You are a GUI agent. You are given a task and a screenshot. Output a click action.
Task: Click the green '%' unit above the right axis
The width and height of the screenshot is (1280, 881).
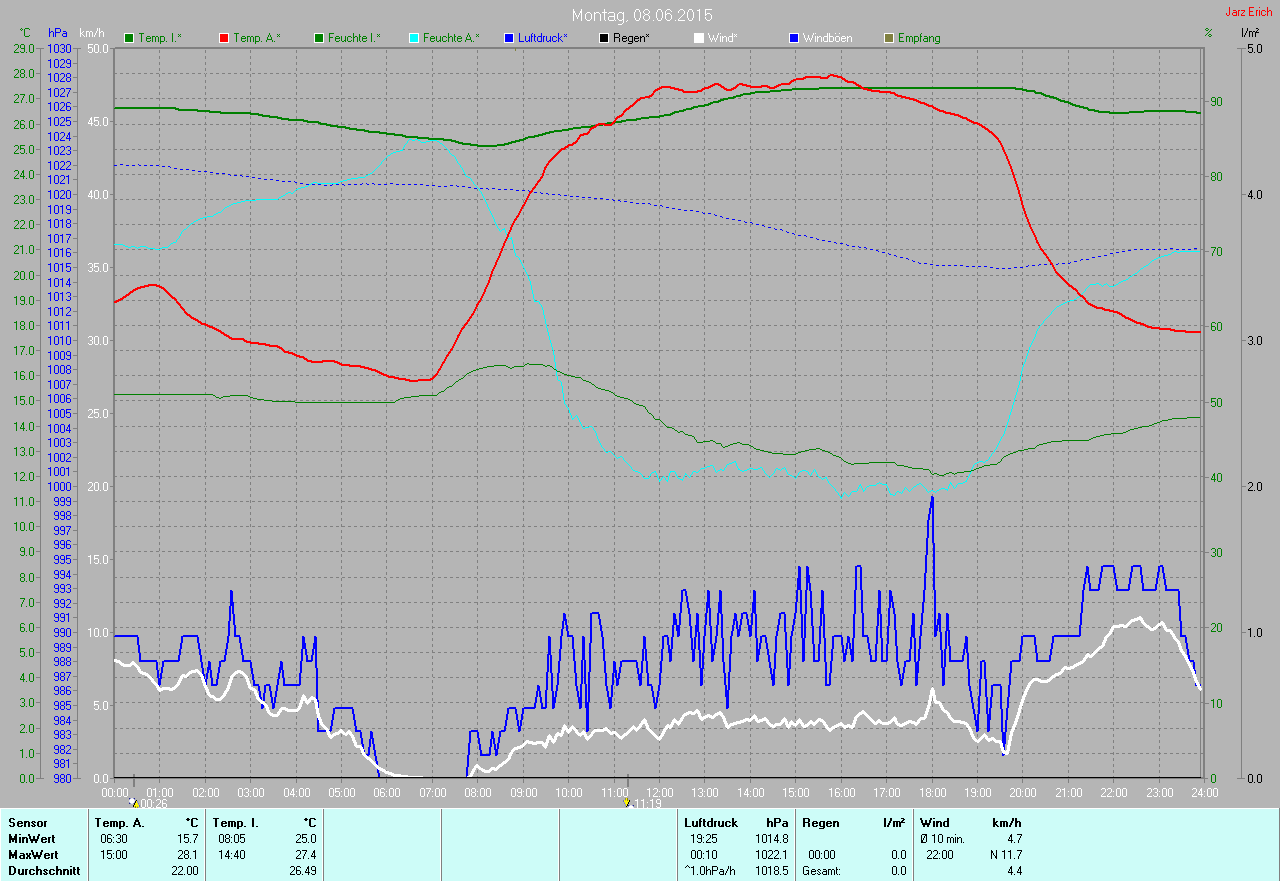1208,33
